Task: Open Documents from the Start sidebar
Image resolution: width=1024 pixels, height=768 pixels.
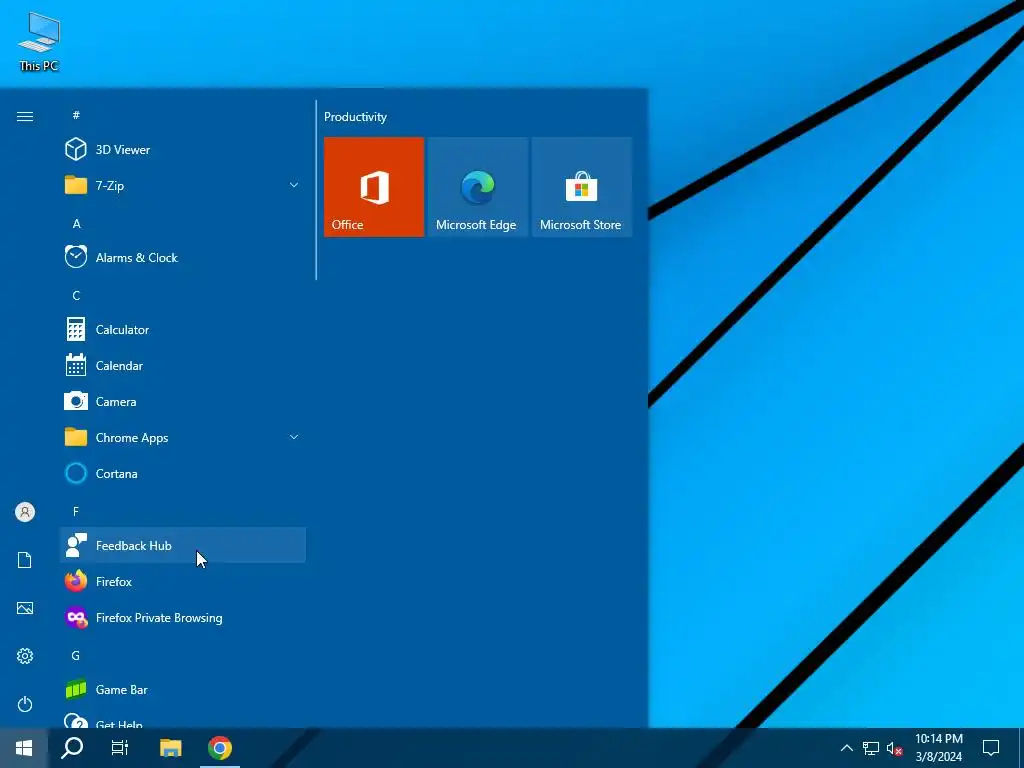Action: 25,560
